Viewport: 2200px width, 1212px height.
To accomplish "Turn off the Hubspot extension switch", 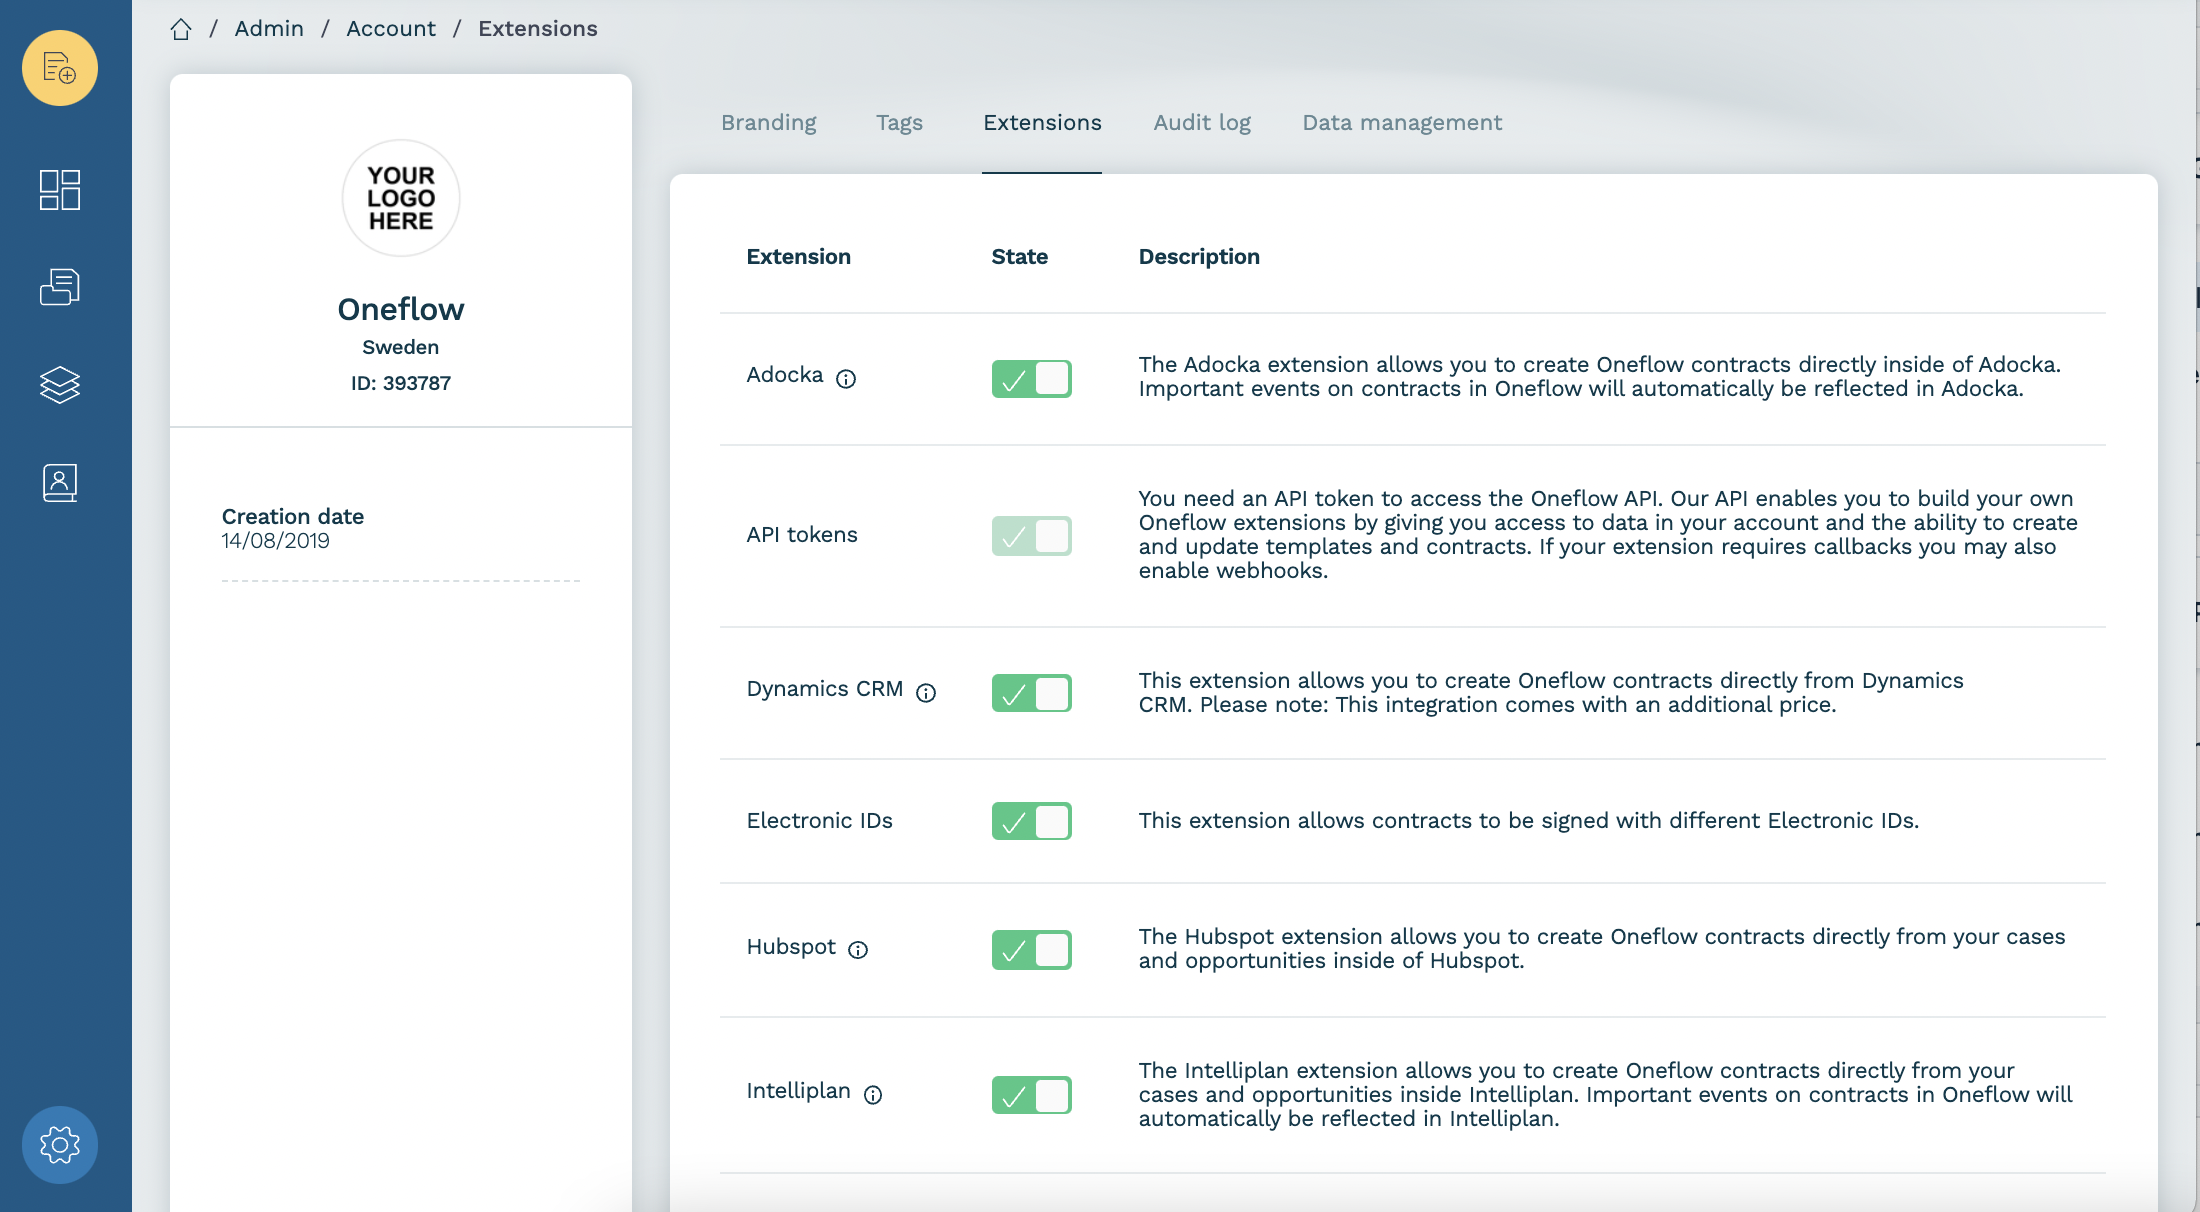I will coord(1031,949).
